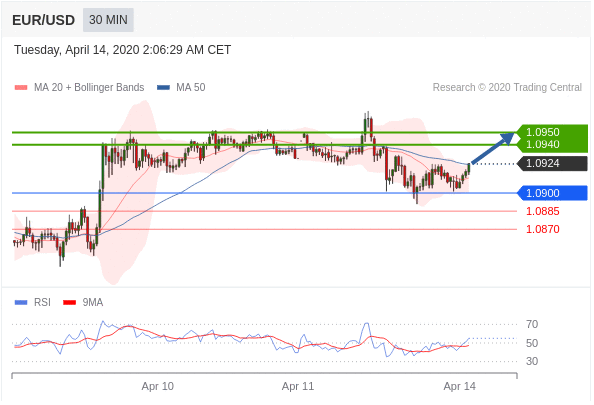Toggle the MA 20 + Bollinger Bands legend label

pos(89,88)
